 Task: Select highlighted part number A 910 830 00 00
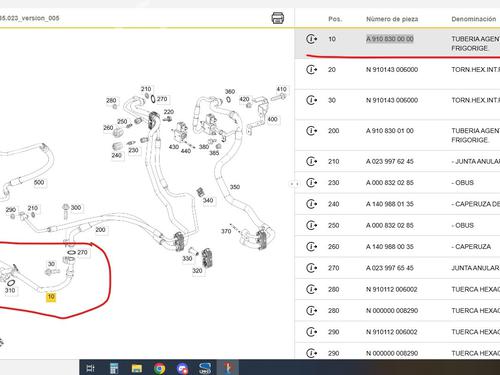pyautogui.click(x=390, y=39)
